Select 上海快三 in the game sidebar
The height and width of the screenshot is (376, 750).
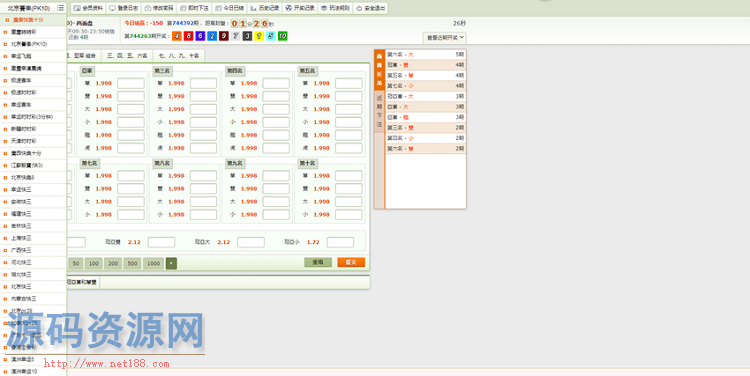[x=33, y=238]
